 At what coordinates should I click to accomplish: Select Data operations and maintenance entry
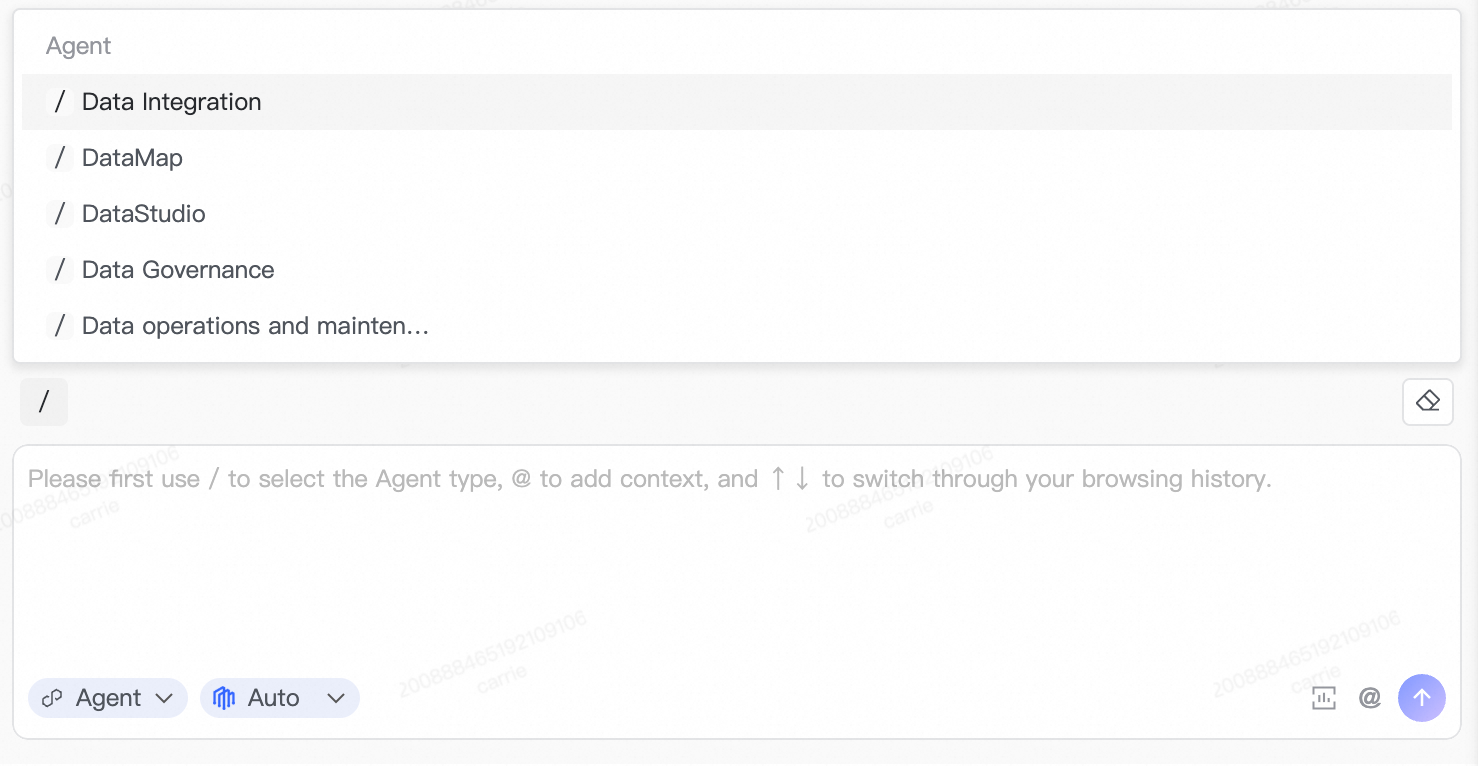pos(255,326)
